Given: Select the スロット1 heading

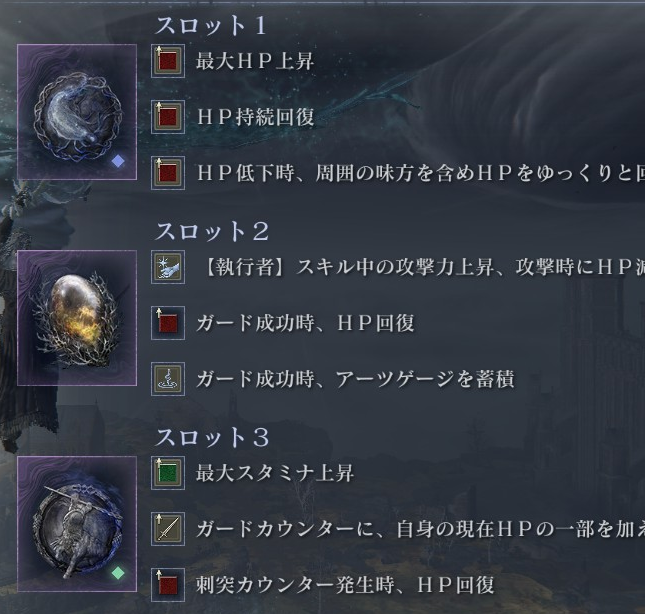Looking at the screenshot, I should [211, 25].
